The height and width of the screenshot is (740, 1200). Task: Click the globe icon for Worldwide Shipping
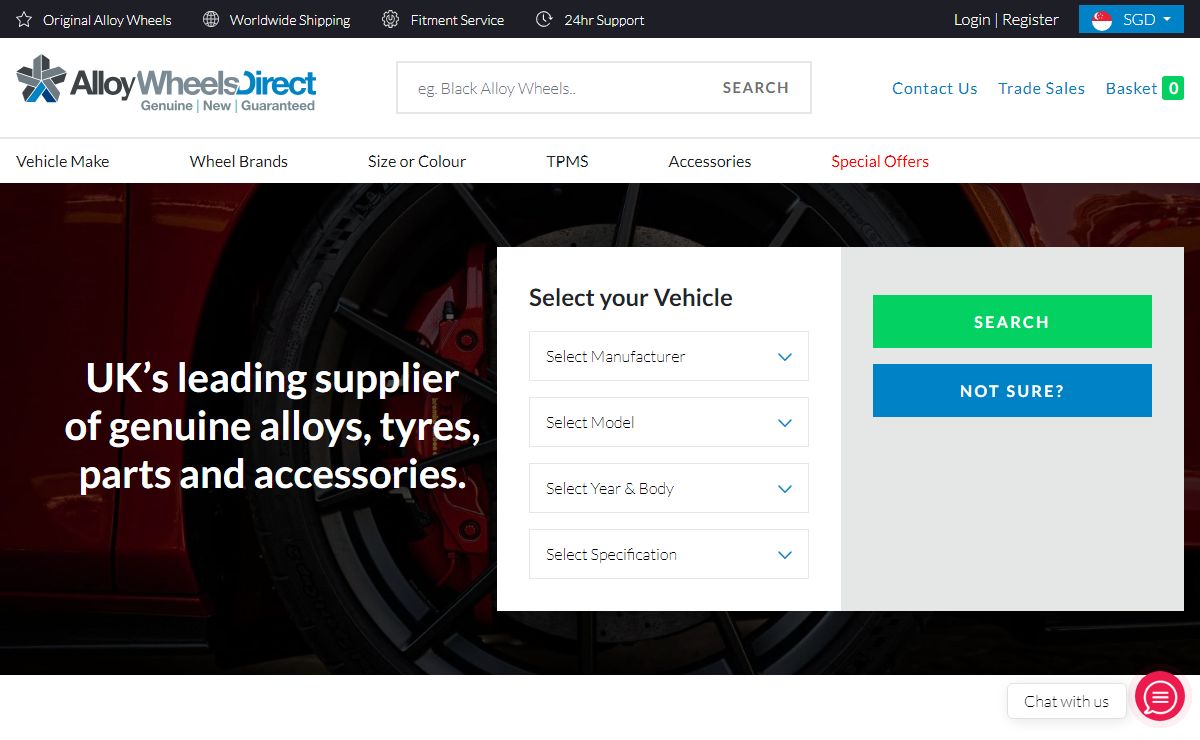click(211, 20)
